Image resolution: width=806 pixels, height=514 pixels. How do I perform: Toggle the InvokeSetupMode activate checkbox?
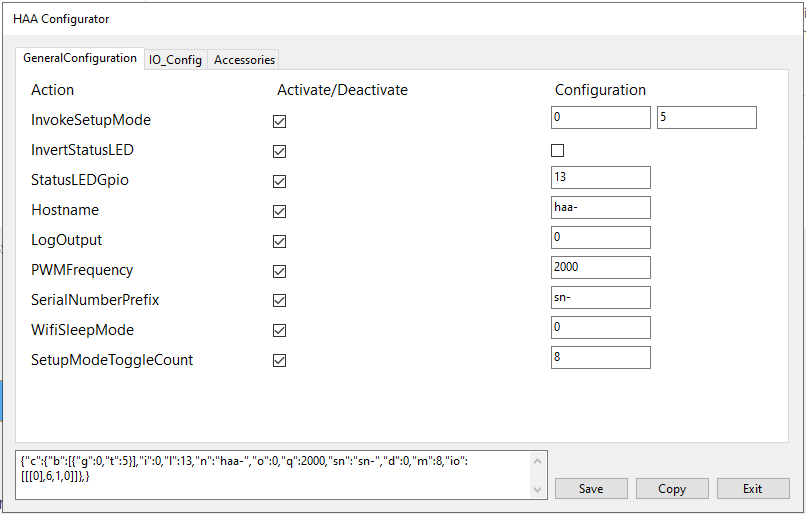pos(280,121)
